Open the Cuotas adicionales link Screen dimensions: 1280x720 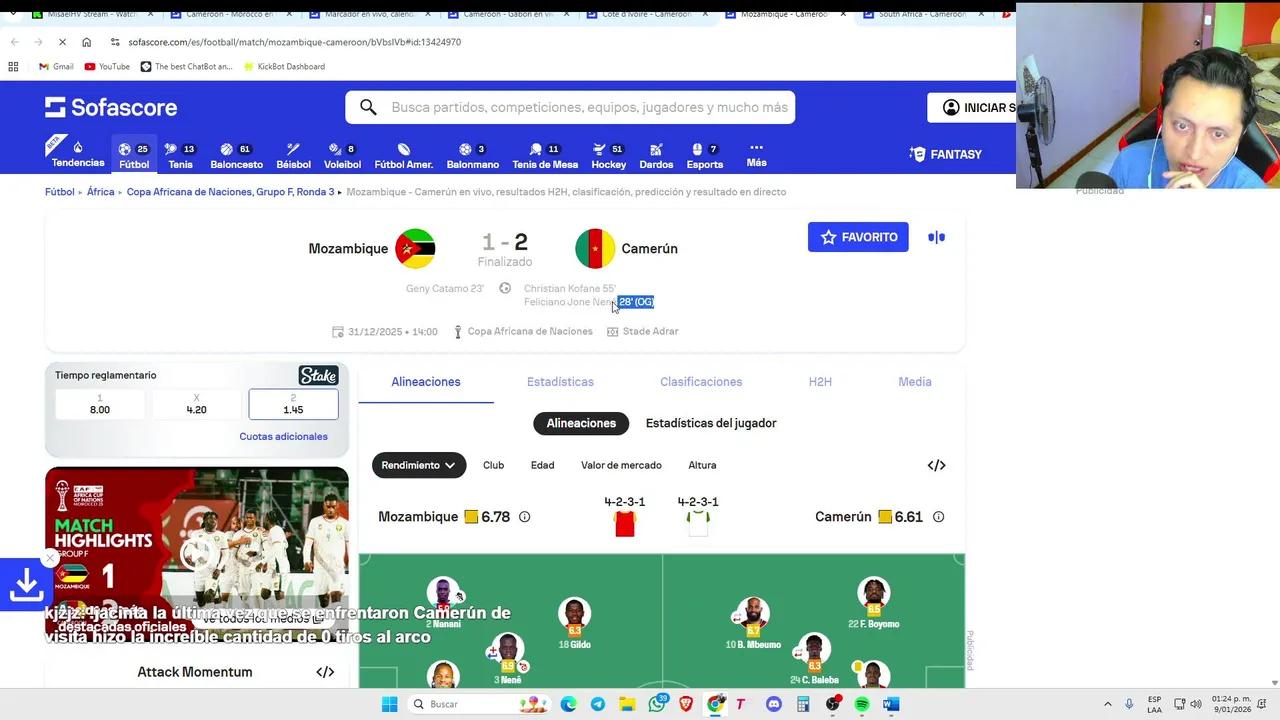[x=283, y=437]
